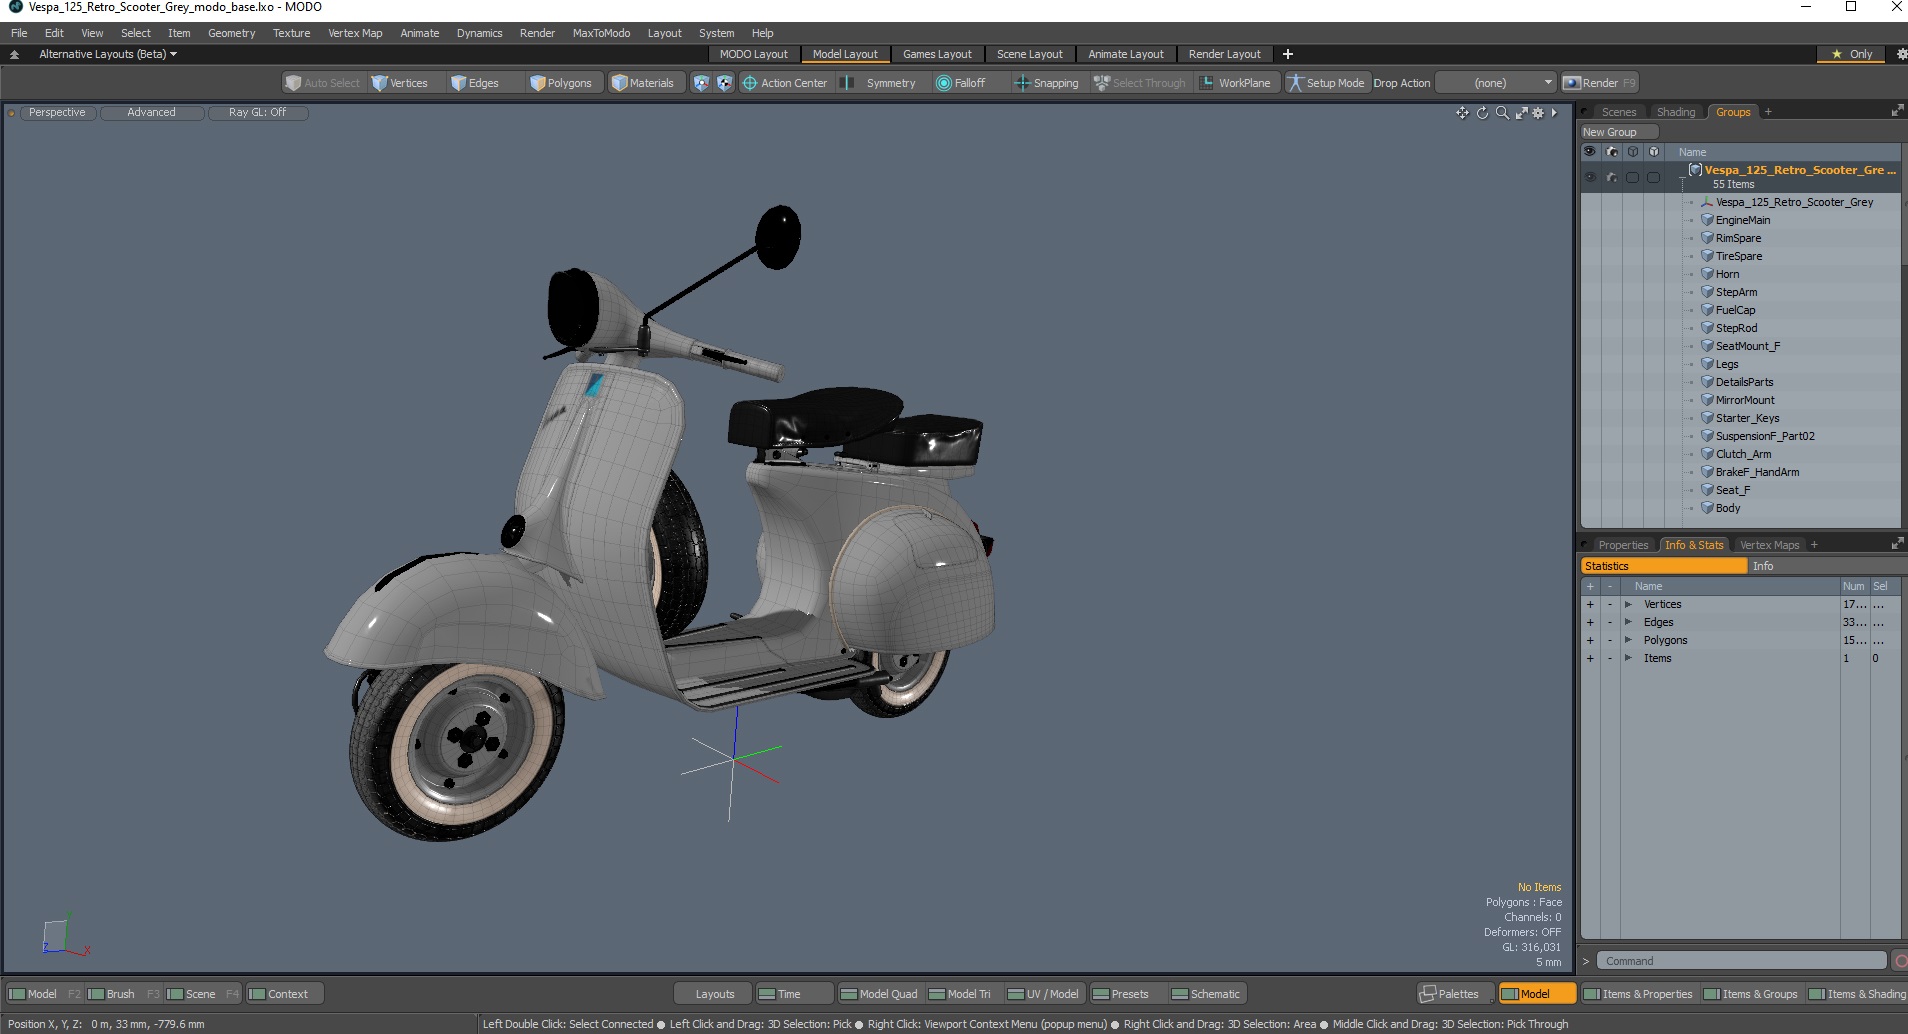Open Alternative Layouts dropdown
This screenshot has width=1908, height=1034.
[107, 54]
